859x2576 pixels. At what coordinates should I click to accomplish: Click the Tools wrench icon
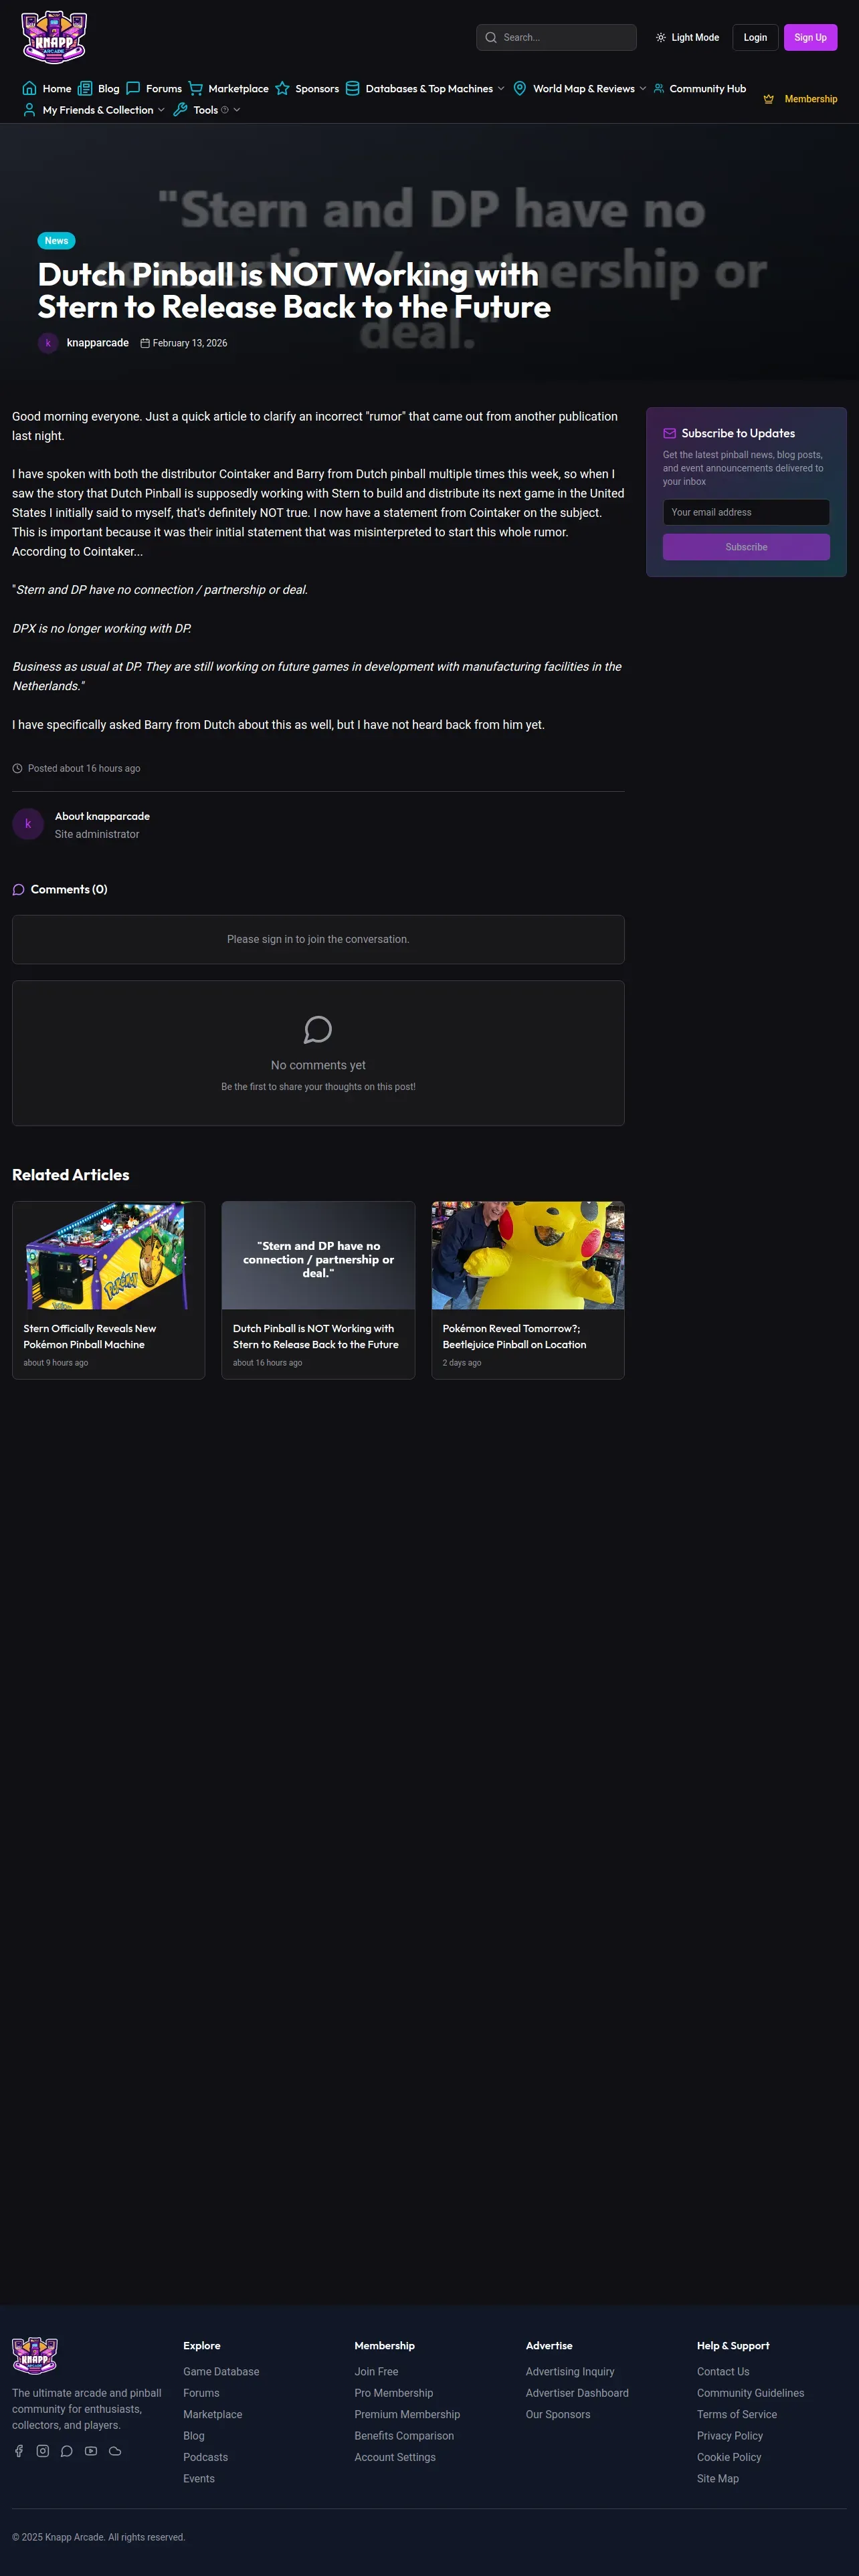[x=180, y=110]
